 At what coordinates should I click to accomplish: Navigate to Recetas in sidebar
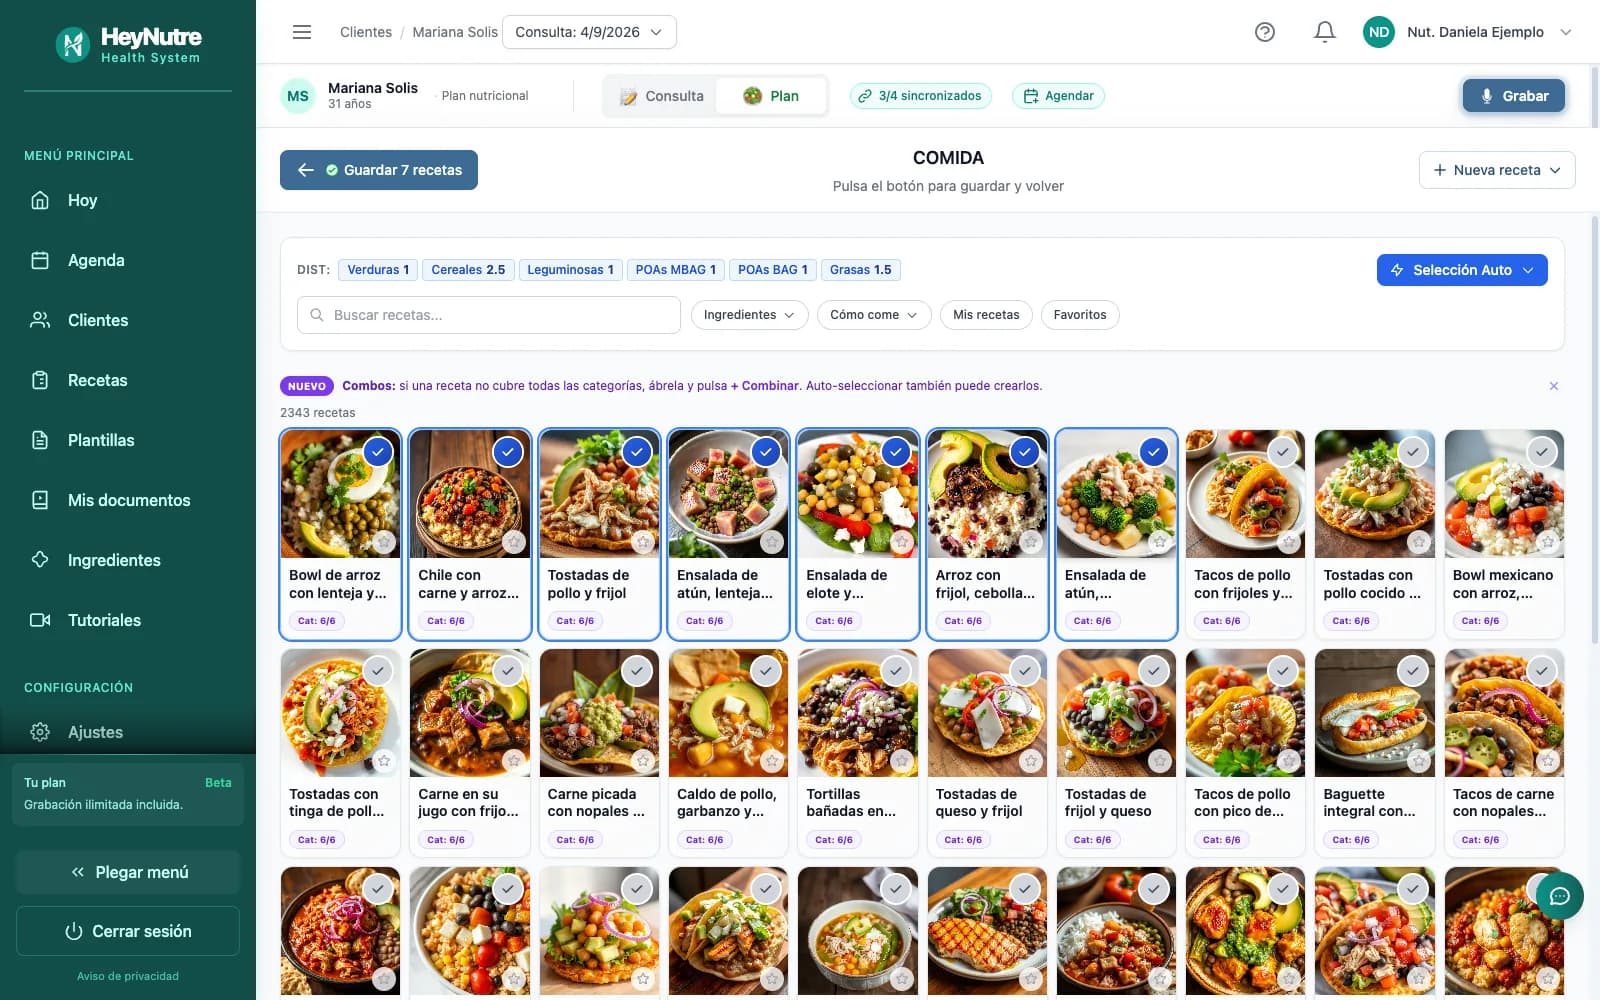(128, 380)
